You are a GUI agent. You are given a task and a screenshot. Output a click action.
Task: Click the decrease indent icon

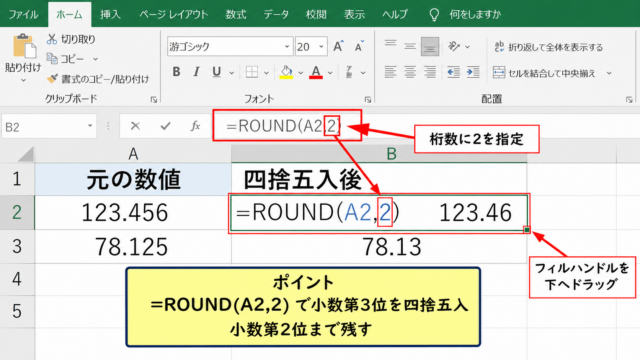click(453, 72)
